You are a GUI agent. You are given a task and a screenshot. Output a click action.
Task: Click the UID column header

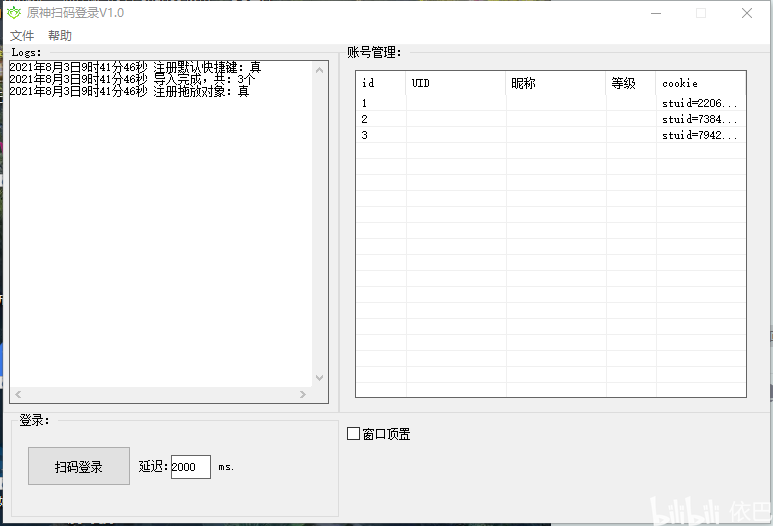point(456,83)
